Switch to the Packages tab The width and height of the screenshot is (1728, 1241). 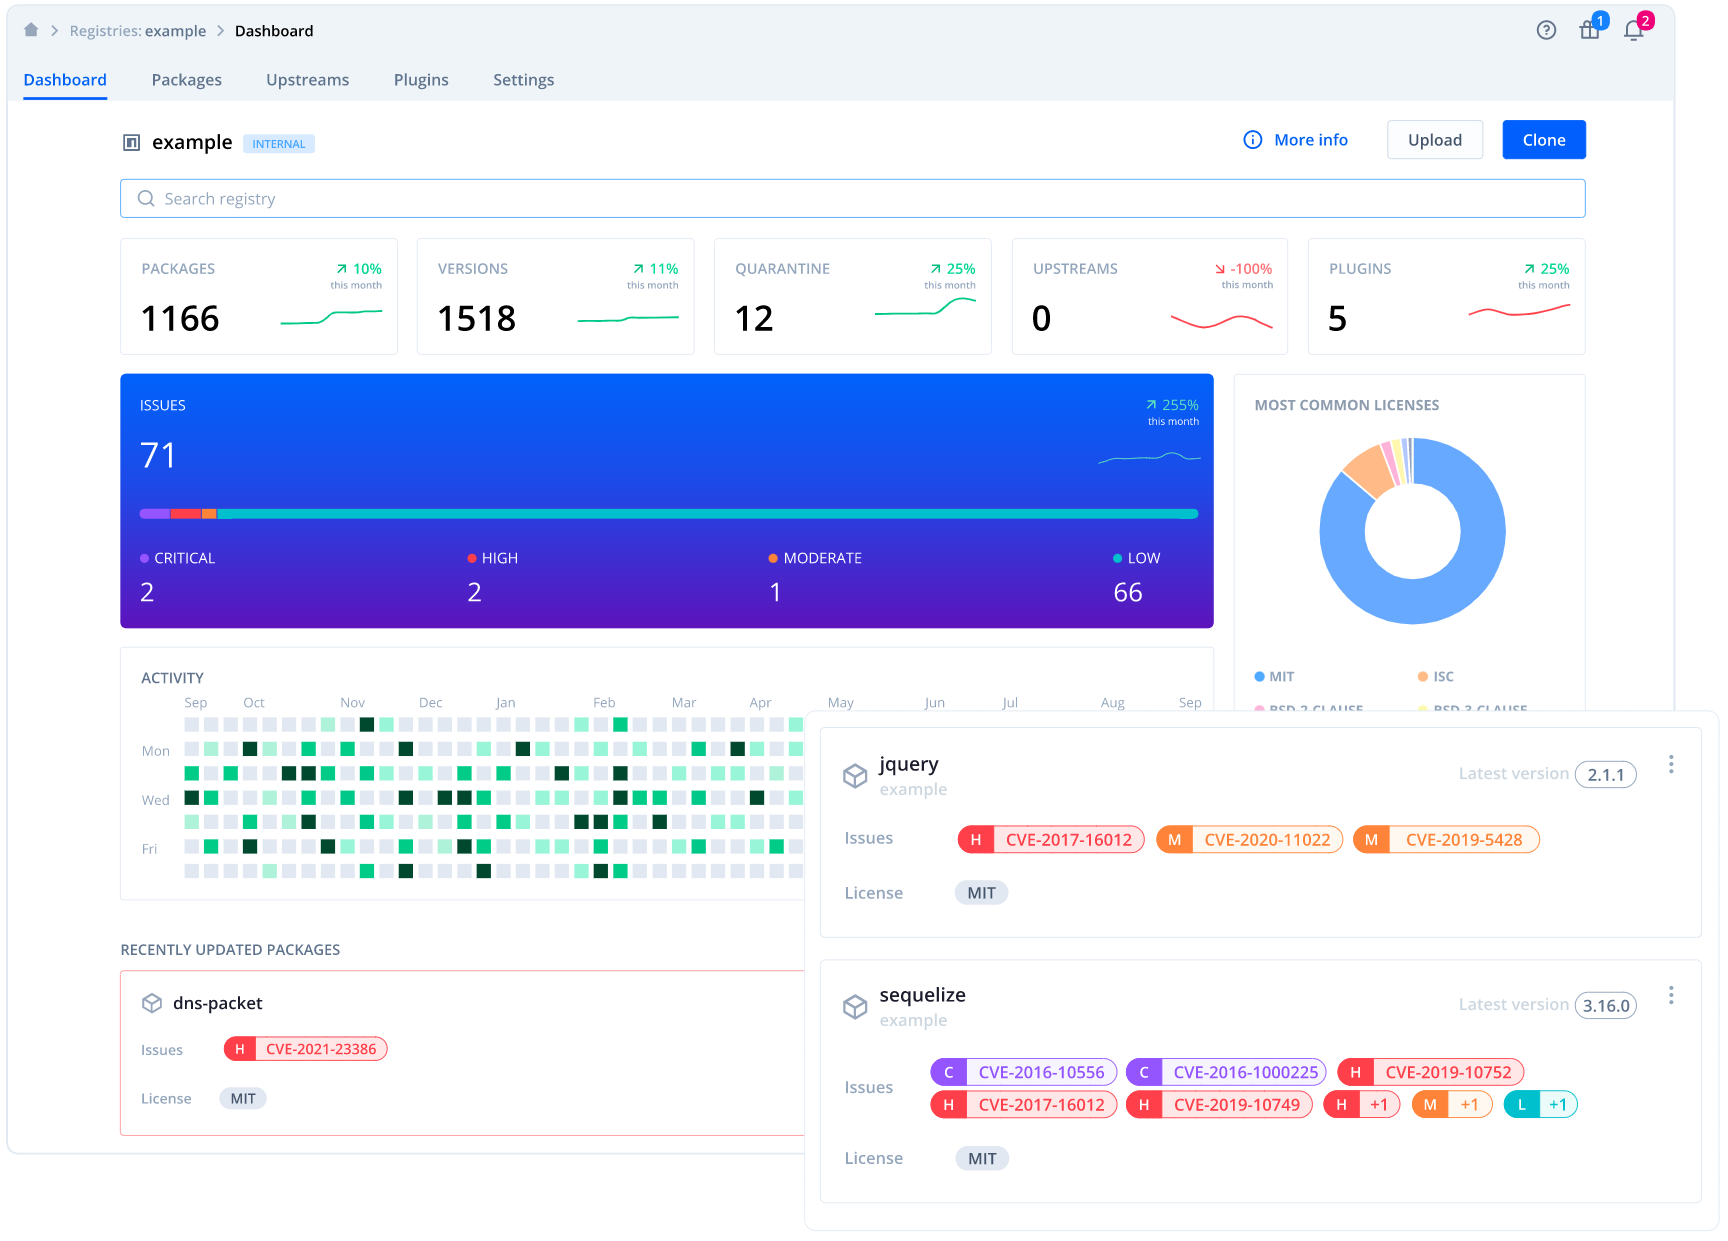(x=186, y=79)
